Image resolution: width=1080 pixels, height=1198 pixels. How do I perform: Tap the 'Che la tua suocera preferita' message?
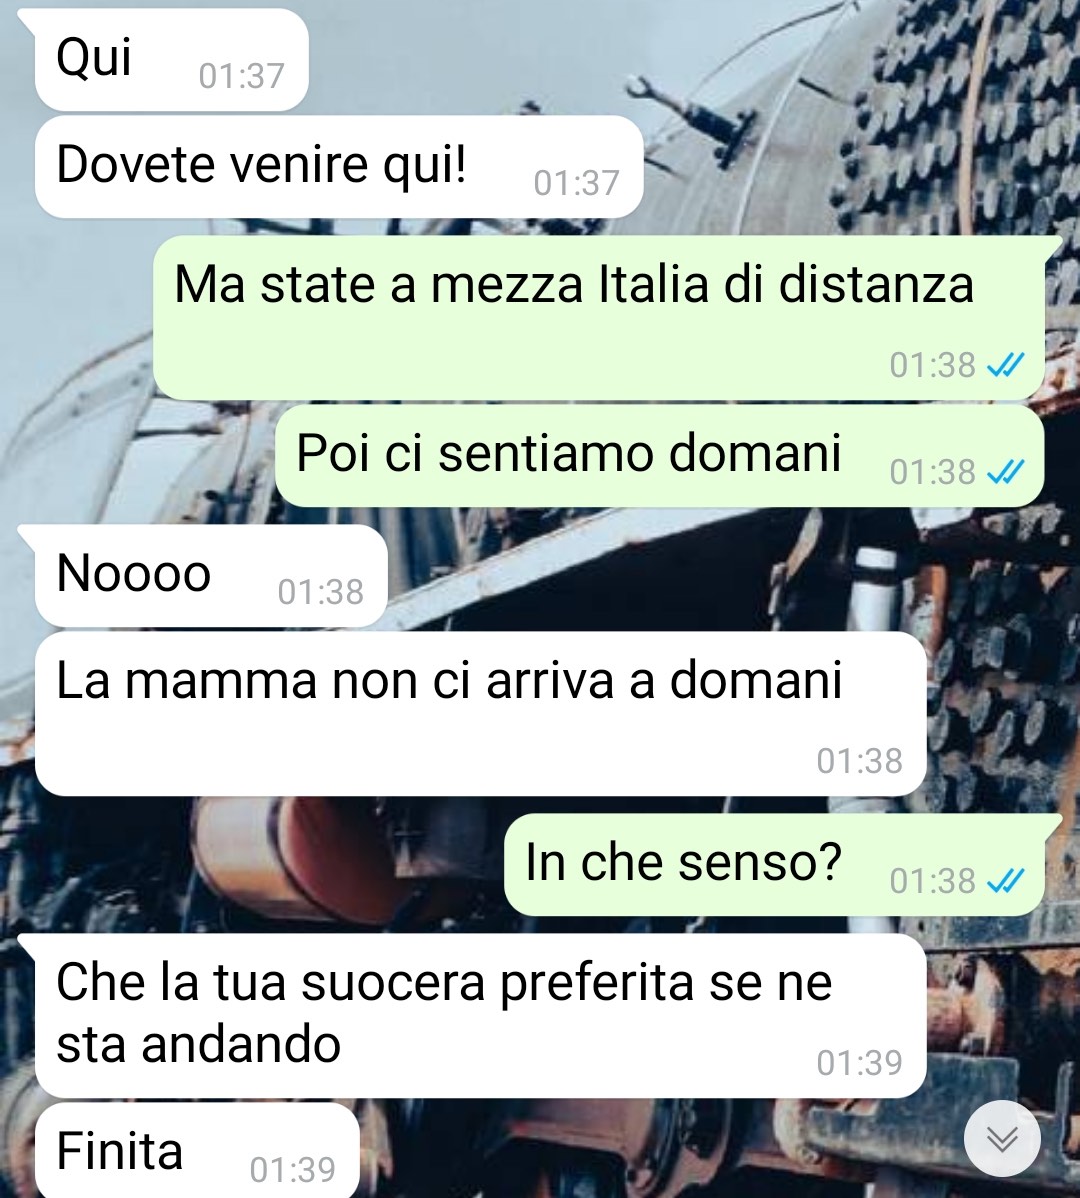481,1015
